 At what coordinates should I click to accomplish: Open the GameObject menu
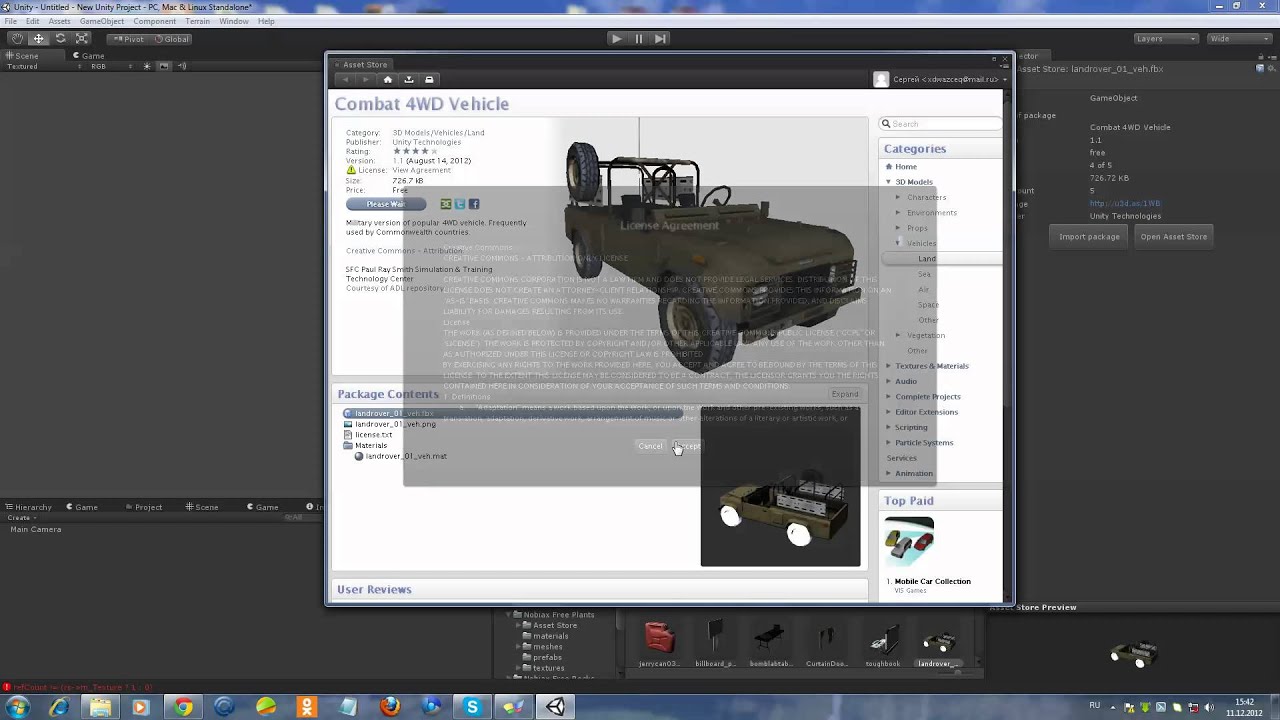click(102, 21)
